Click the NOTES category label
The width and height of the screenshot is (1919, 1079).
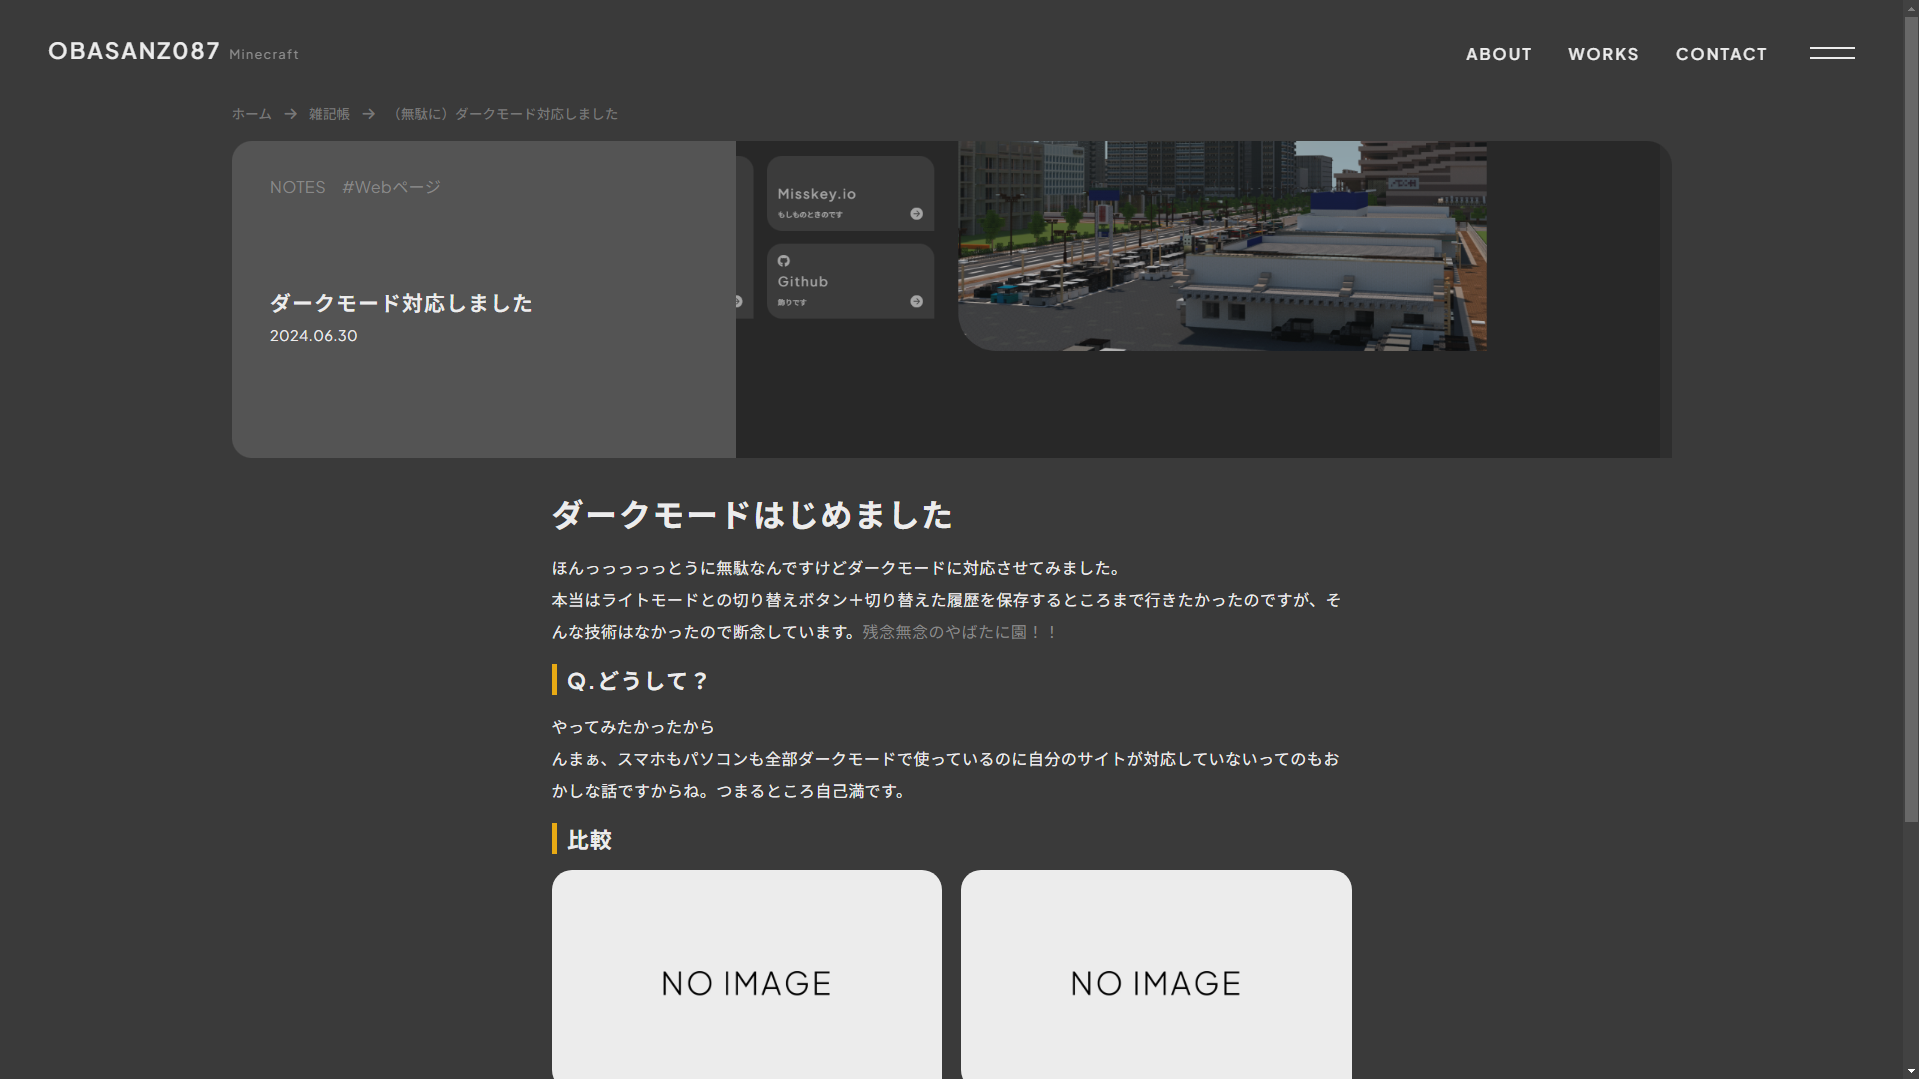[x=297, y=187]
